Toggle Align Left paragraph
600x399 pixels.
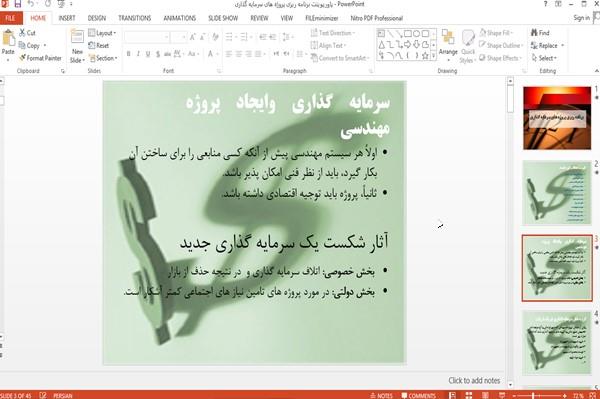click(229, 54)
